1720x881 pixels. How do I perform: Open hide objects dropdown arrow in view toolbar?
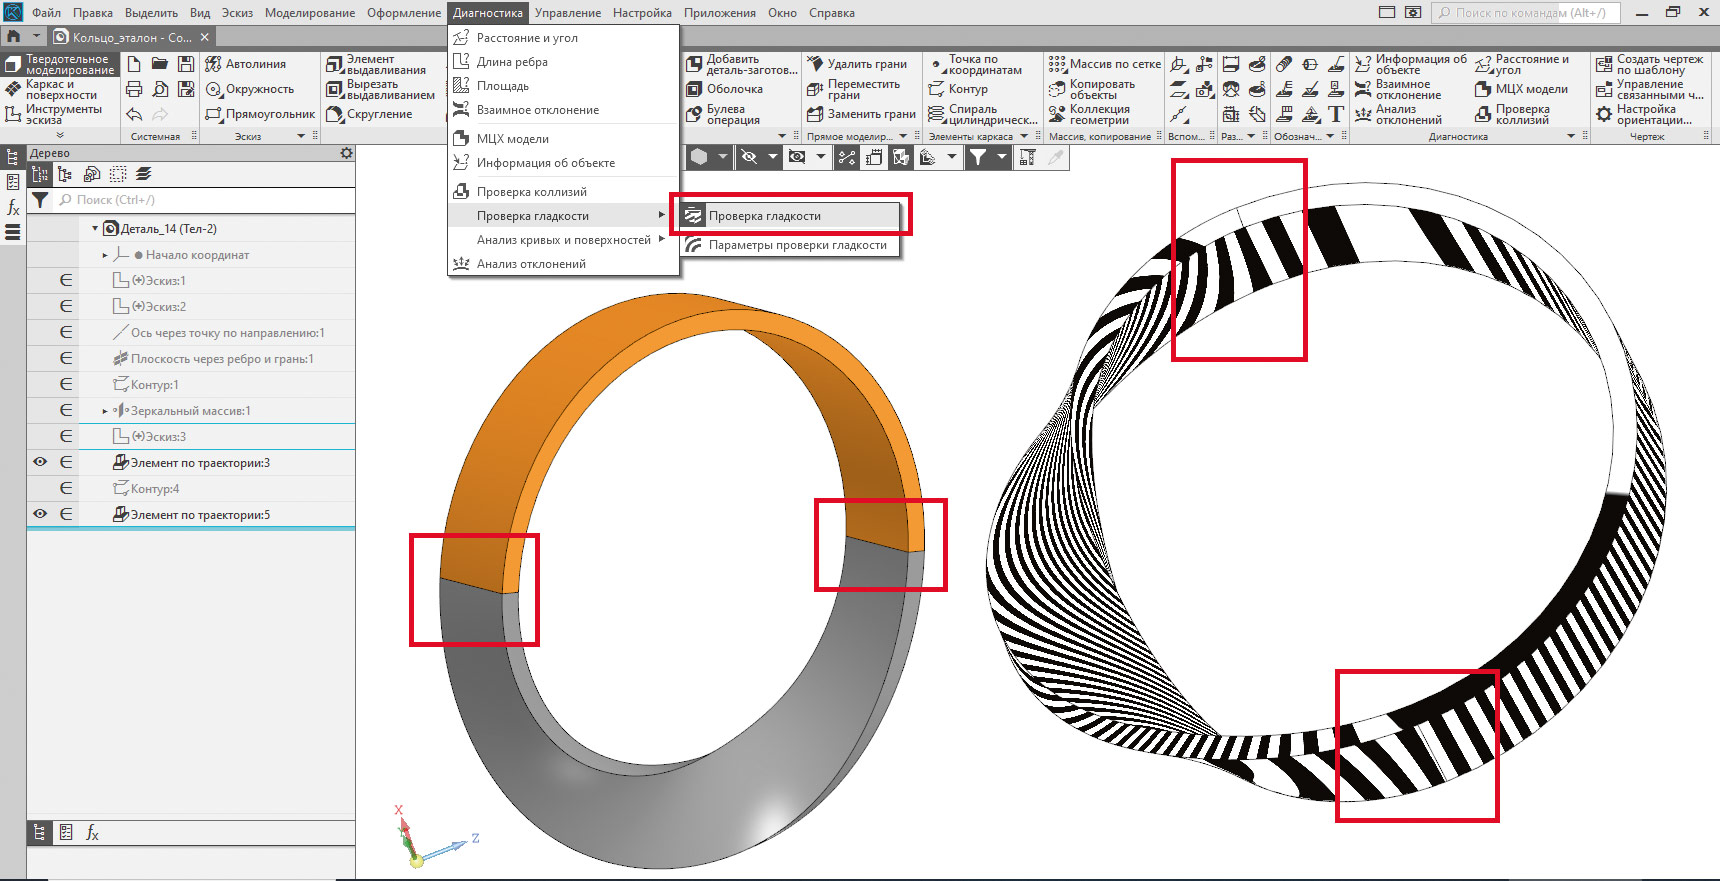[772, 157]
